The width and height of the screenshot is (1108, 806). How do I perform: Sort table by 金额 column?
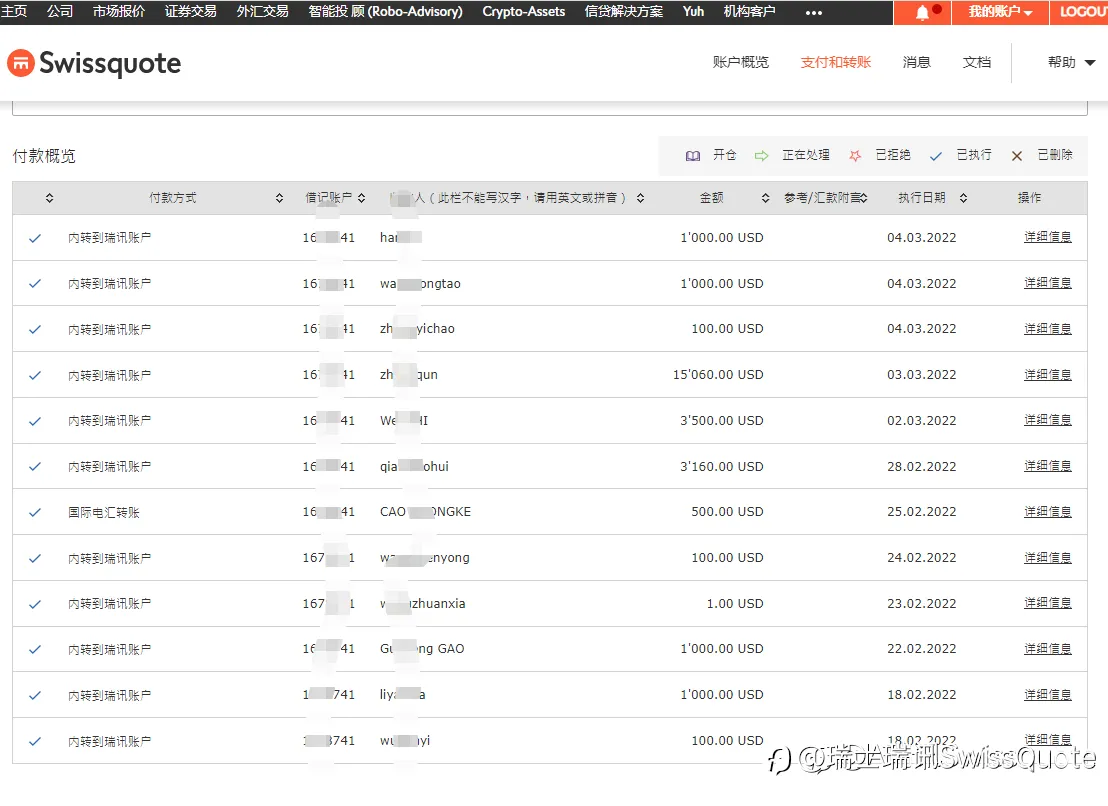(765, 198)
